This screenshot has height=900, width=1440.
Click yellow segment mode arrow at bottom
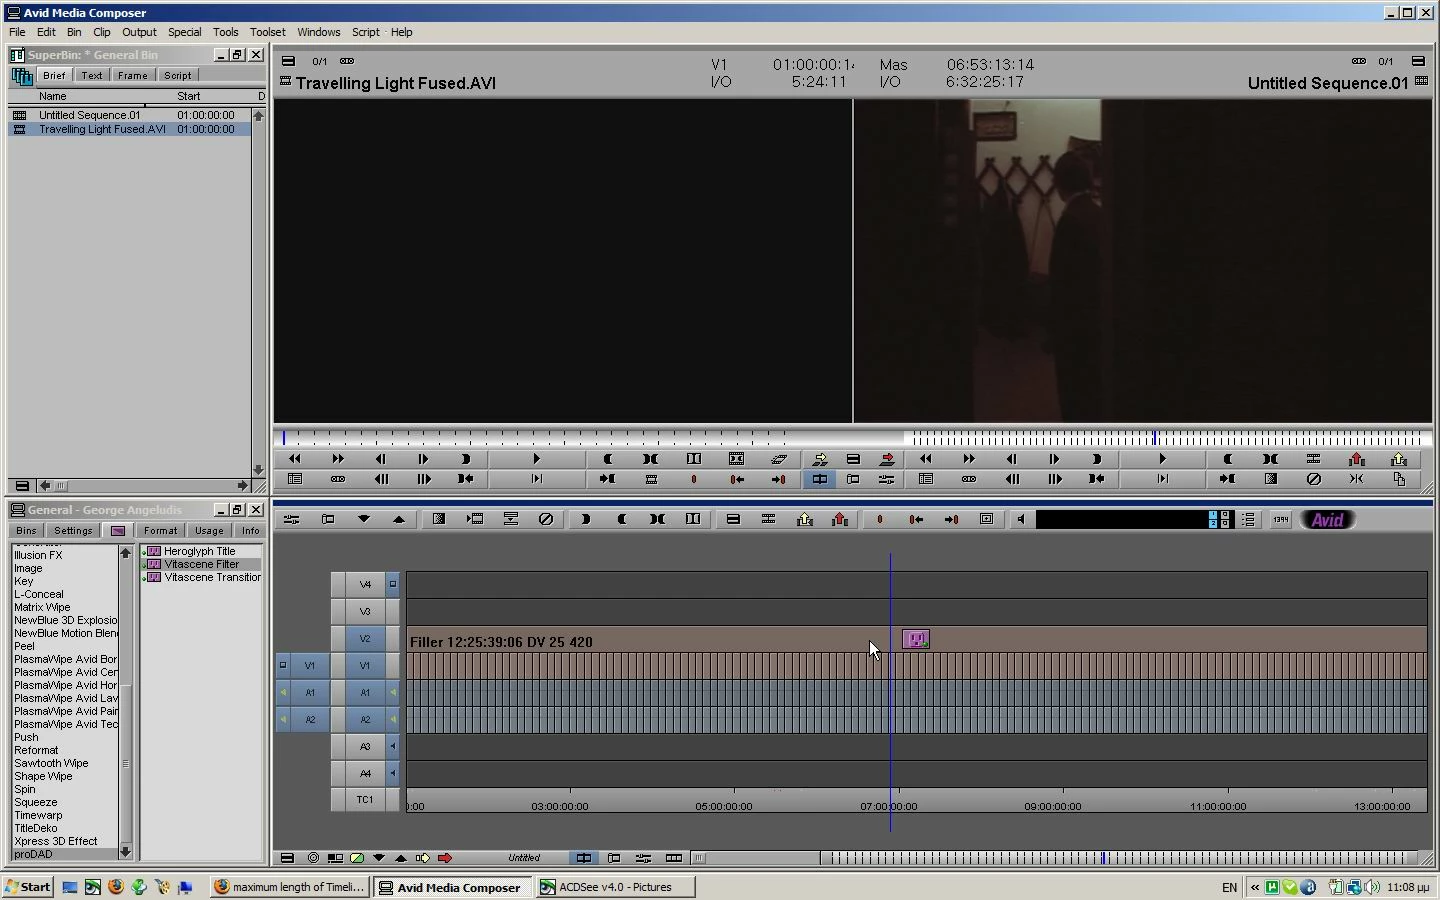(x=423, y=858)
